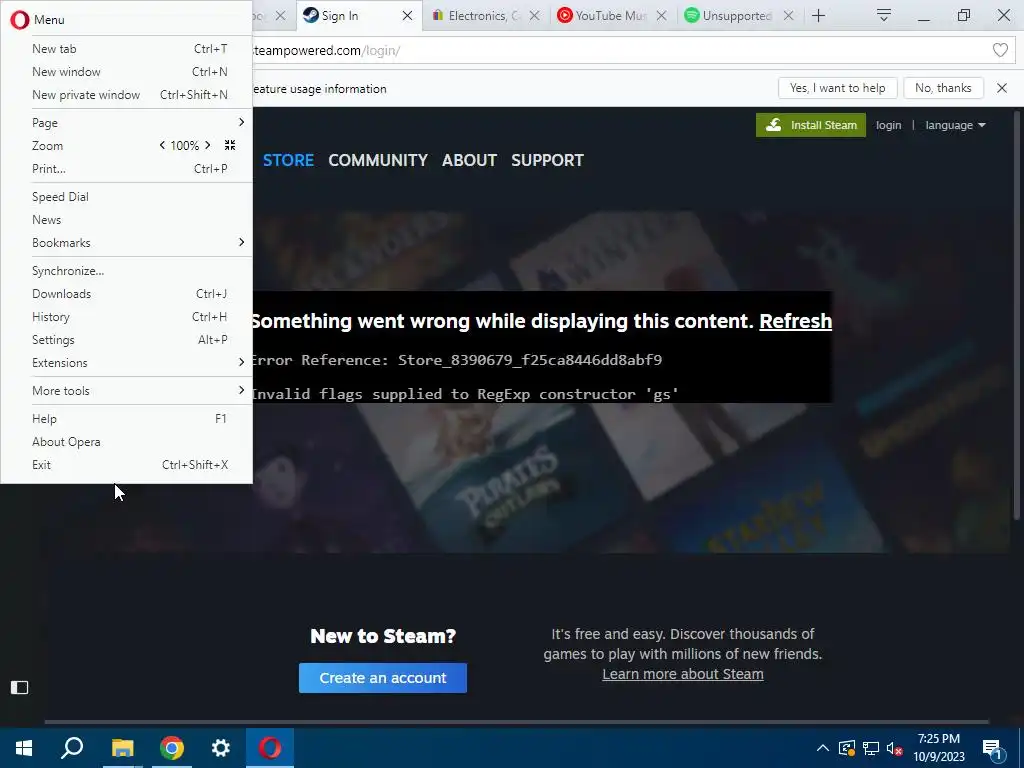Click Yes, I want to help

coord(837,88)
